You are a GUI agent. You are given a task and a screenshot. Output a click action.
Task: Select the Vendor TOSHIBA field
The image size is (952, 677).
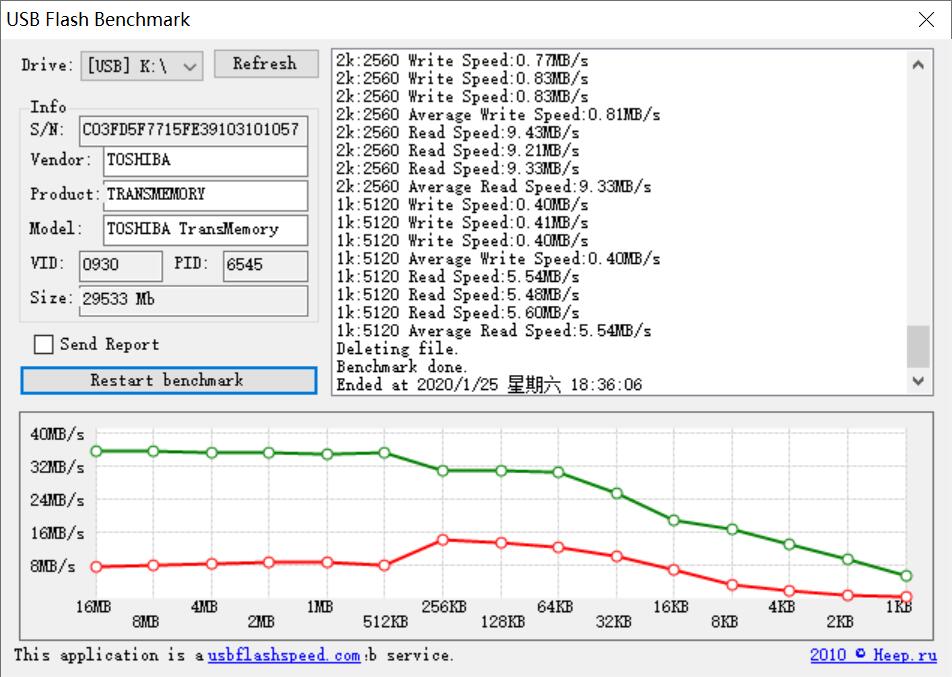[205, 160]
